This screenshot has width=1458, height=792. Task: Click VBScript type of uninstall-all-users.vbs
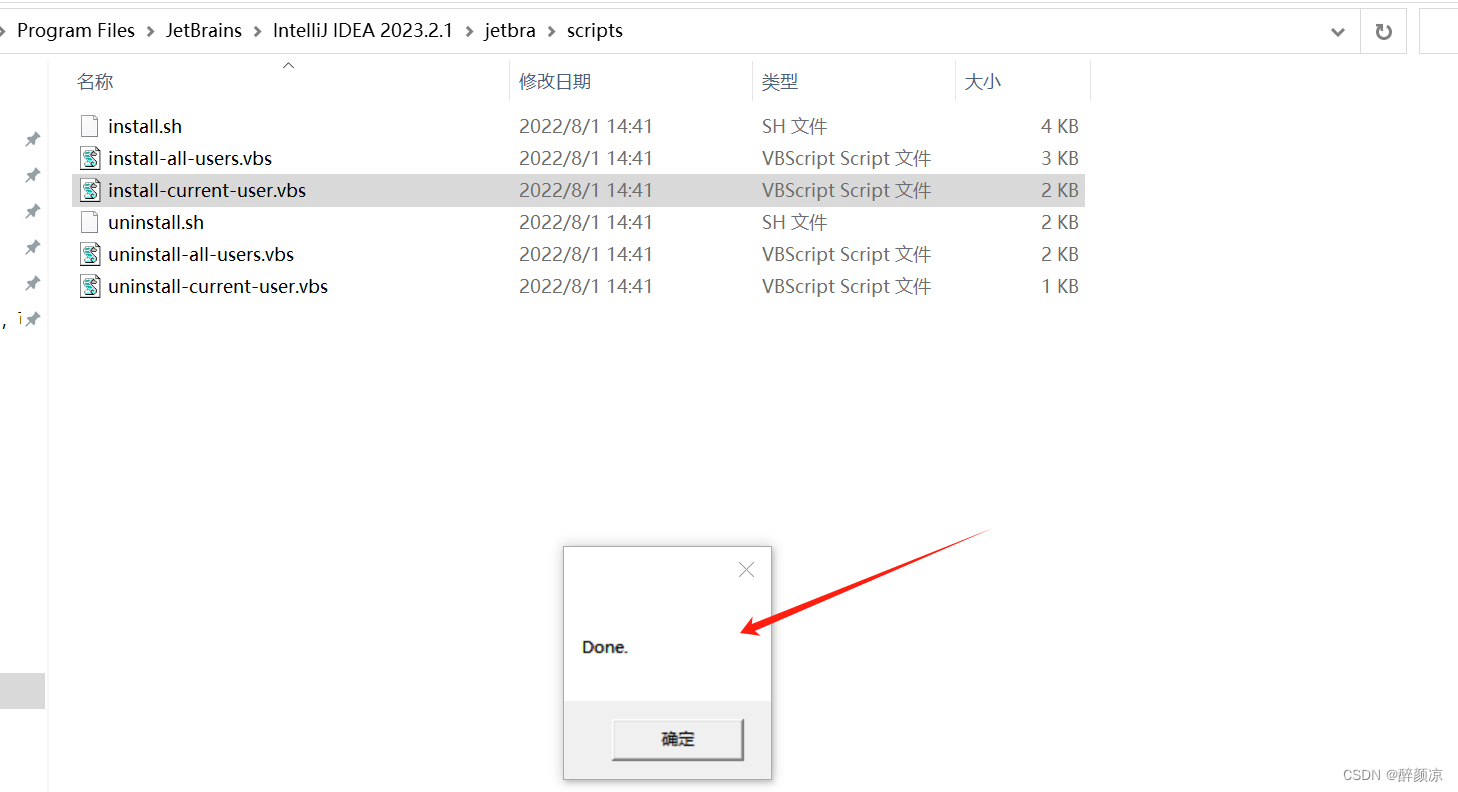point(846,254)
